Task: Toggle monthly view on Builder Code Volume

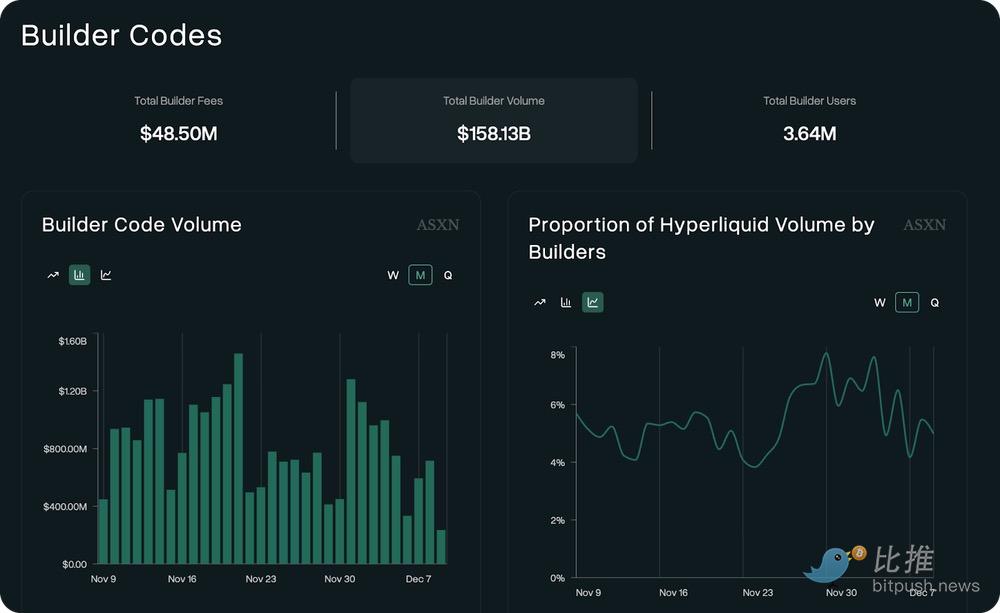Action: tap(420, 275)
